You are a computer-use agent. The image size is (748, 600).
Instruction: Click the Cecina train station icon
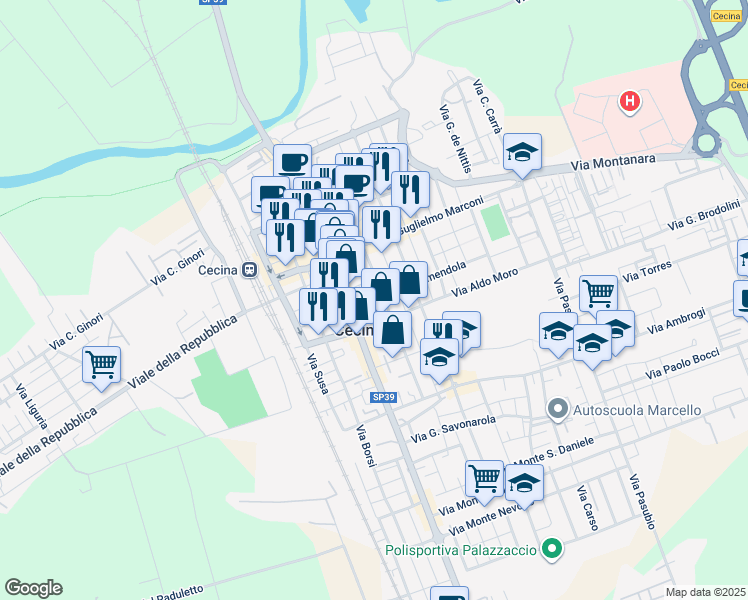pos(249,270)
